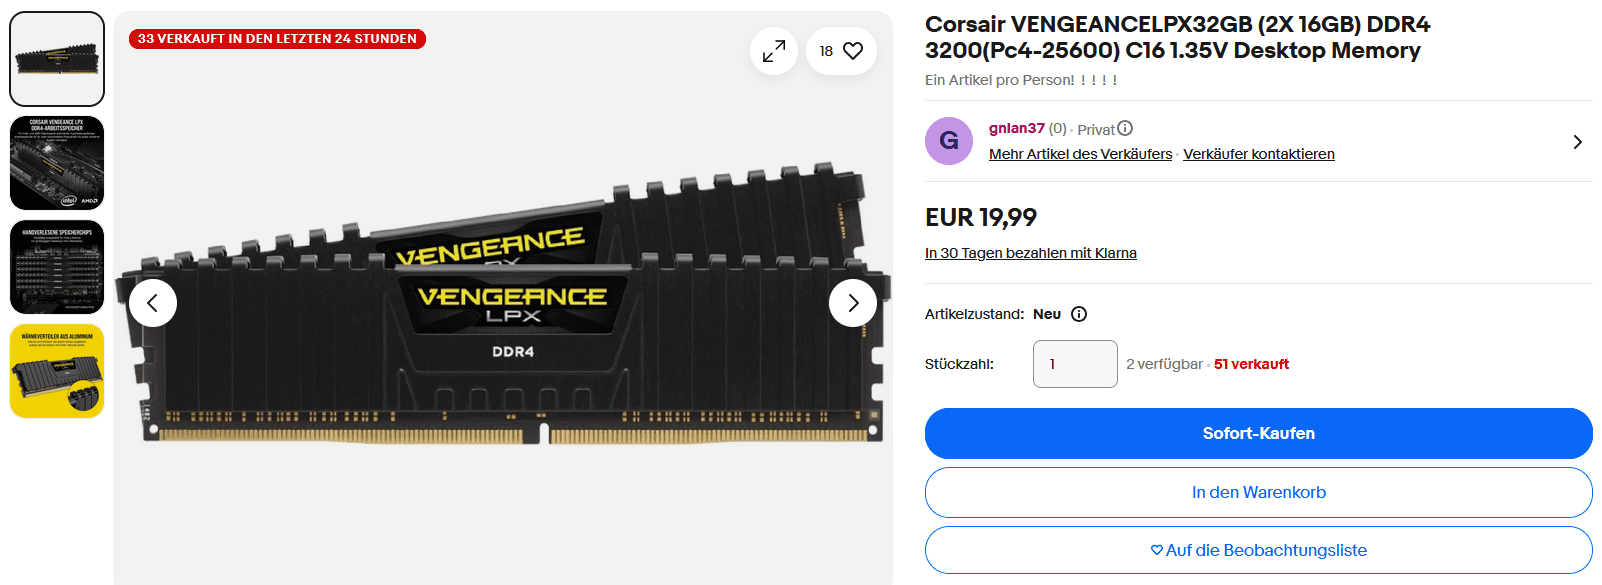
Task: Select the yellow heat spreader thumbnail
Action: pos(57,371)
